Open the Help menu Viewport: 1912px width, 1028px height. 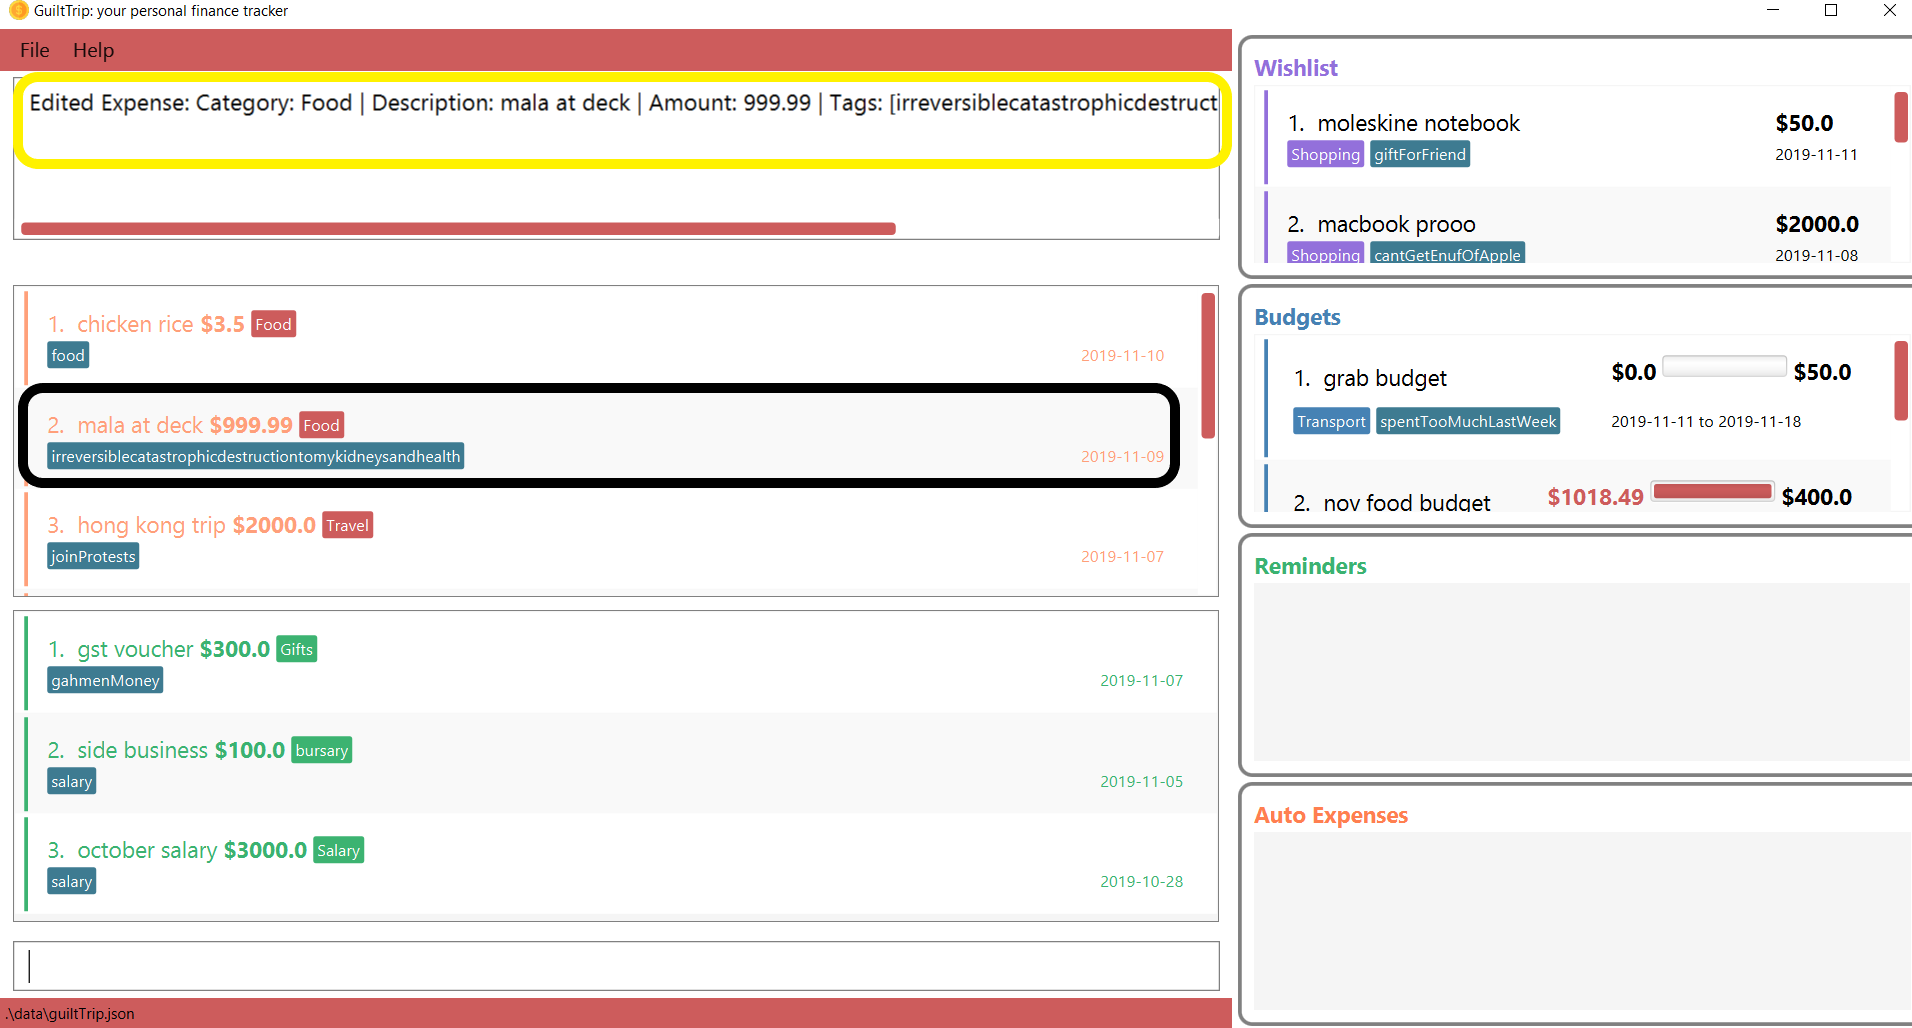coord(93,50)
